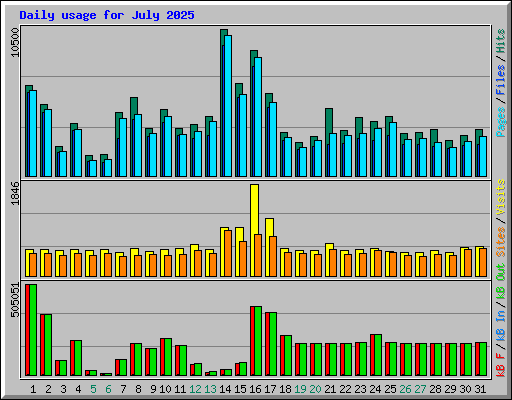Image resolution: width=512 pixels, height=400 pixels.
Task: Click the cyan pages bar for day 21
Action: pos(333,155)
